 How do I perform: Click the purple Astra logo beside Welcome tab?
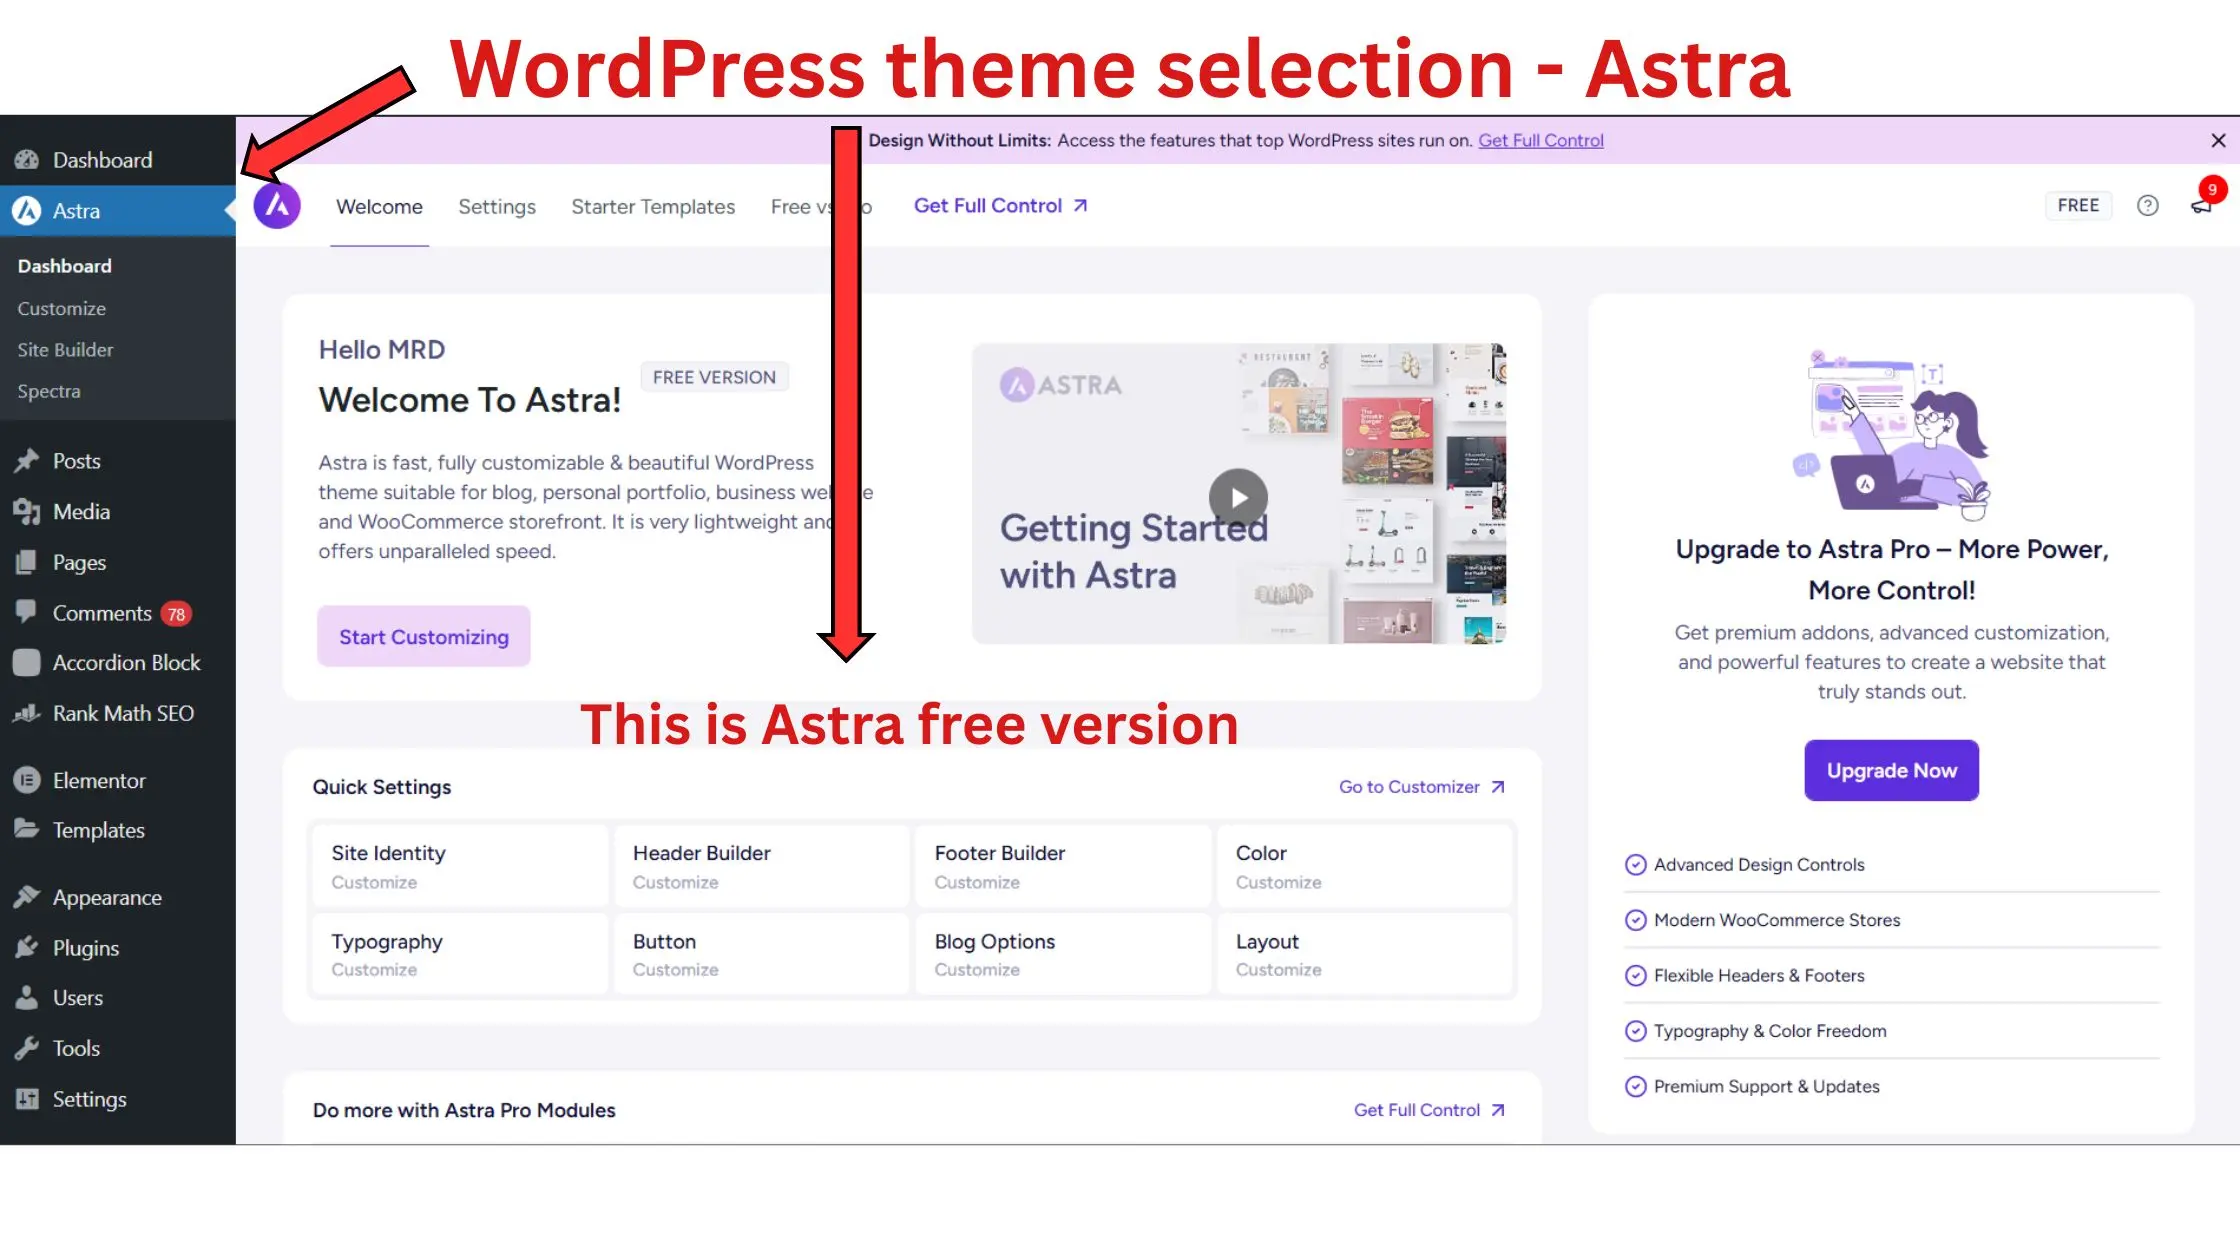[x=277, y=206]
